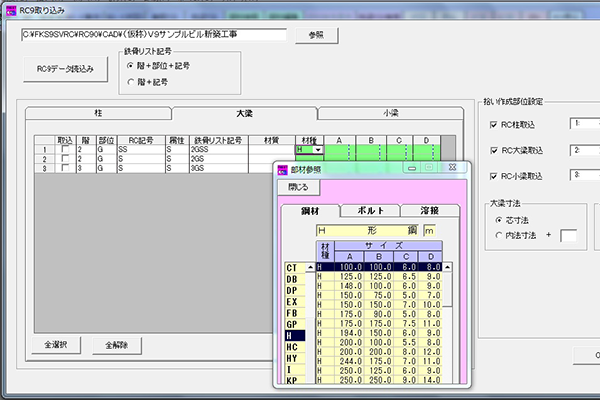The image size is (600, 400).
Task: Click the 鉄骨リスト記号 column header
Action: coord(218,140)
